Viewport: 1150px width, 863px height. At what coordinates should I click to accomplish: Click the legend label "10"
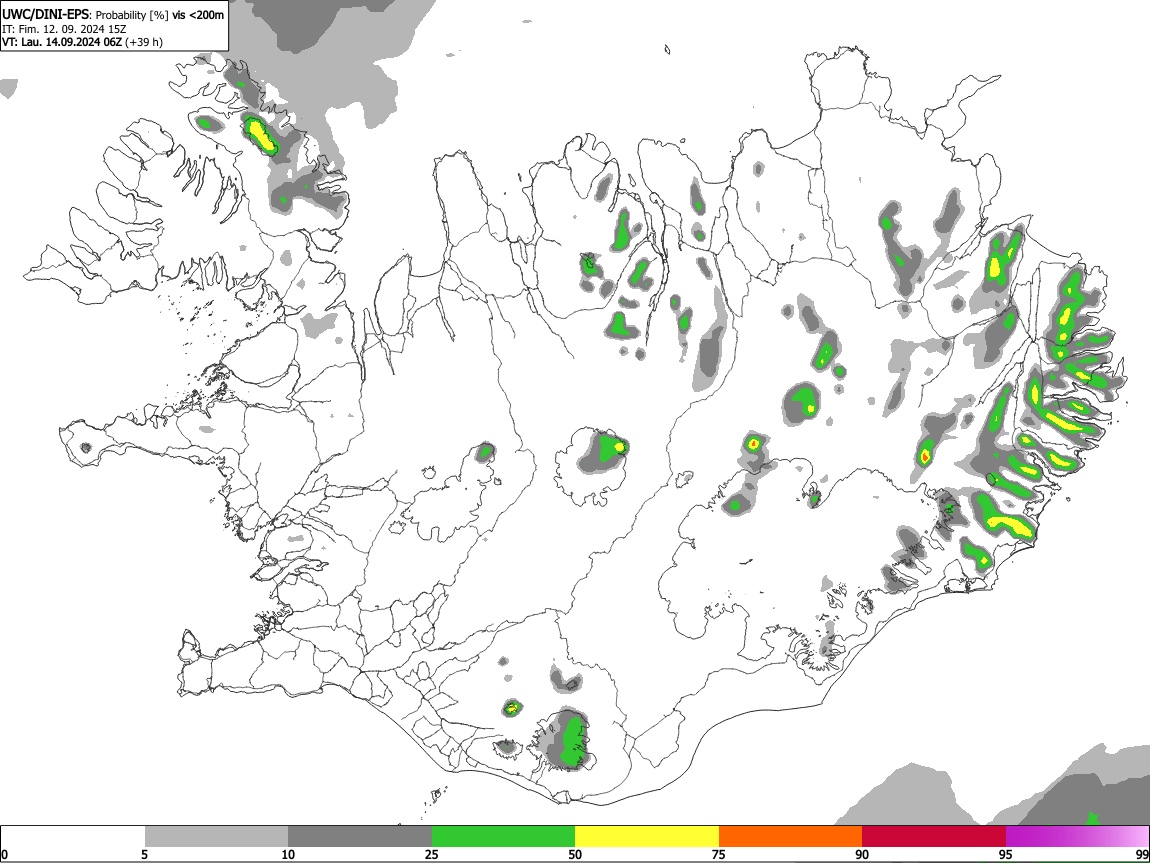point(288,854)
